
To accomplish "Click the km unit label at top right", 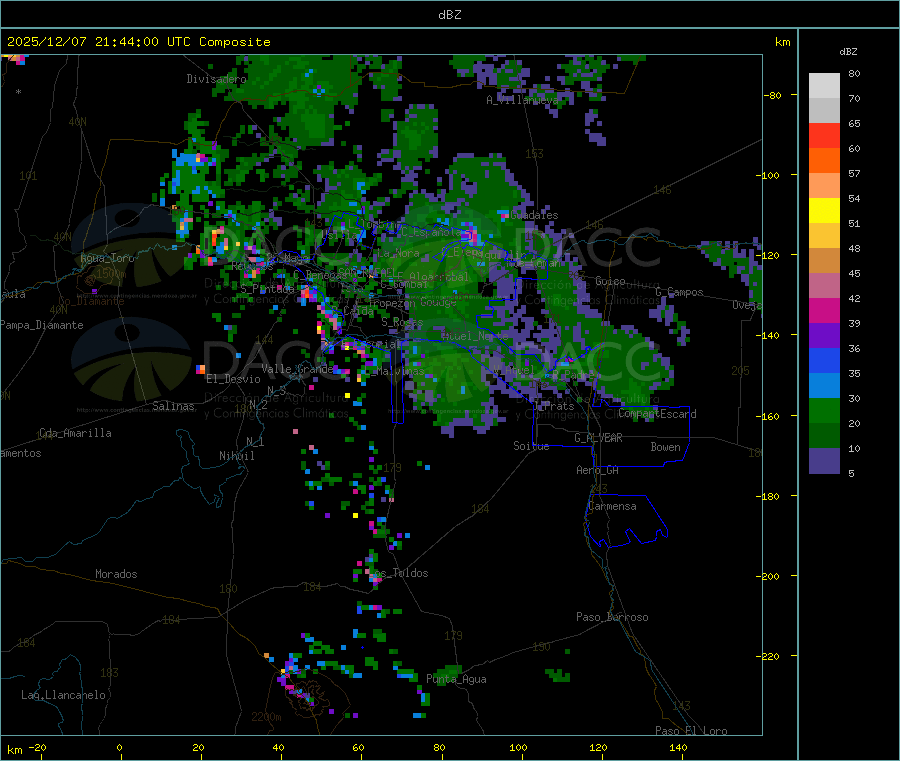I will 782,42.
